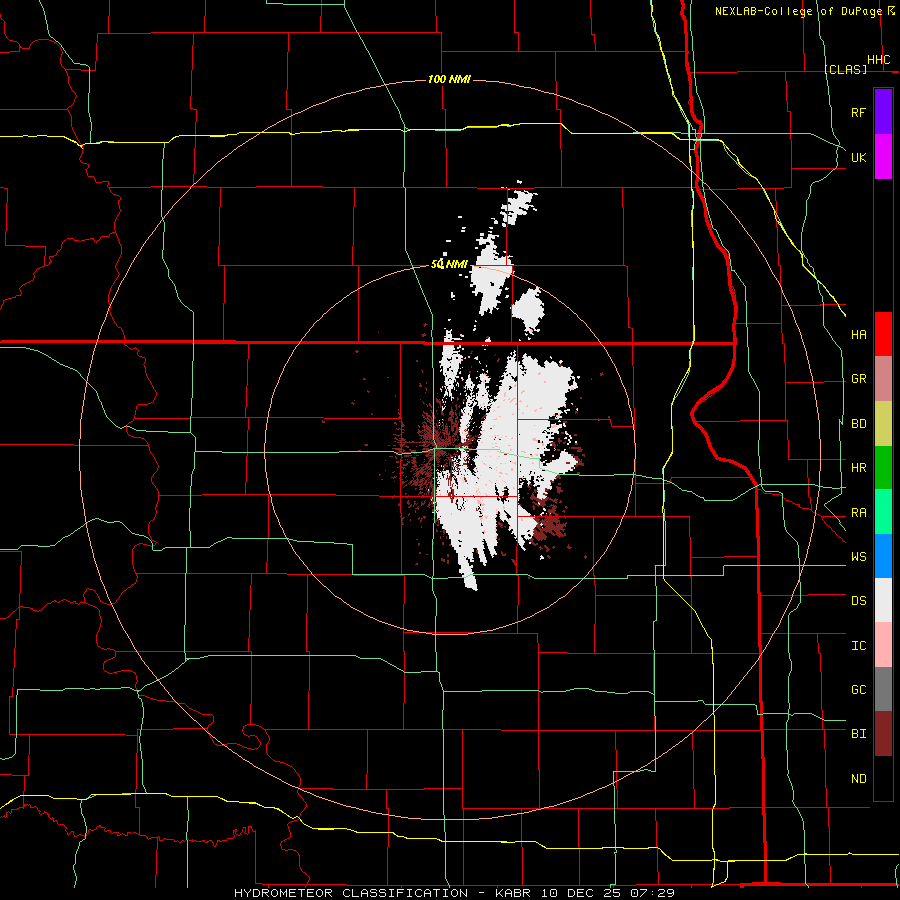Click the BI dark red legend swatch
Viewport: 900px width, 900px height.
coord(883,734)
